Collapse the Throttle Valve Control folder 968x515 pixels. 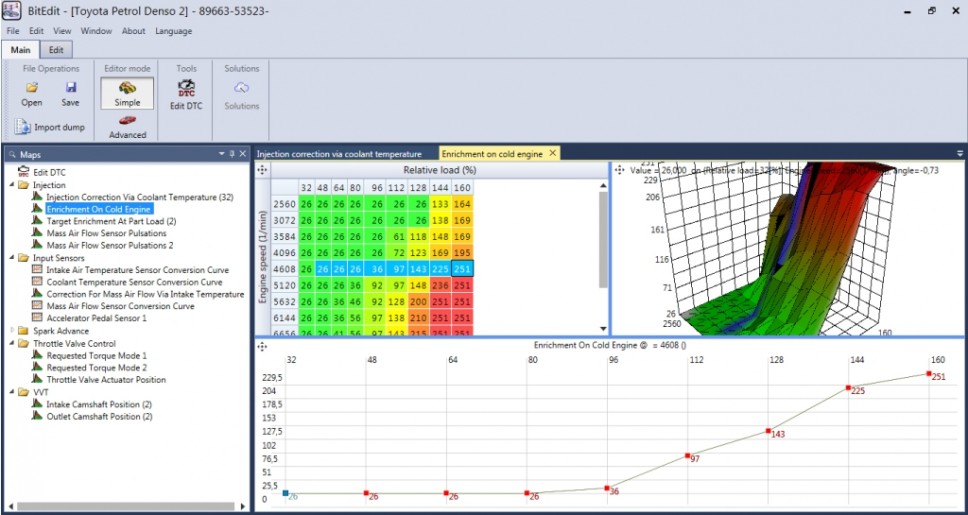click(12, 343)
